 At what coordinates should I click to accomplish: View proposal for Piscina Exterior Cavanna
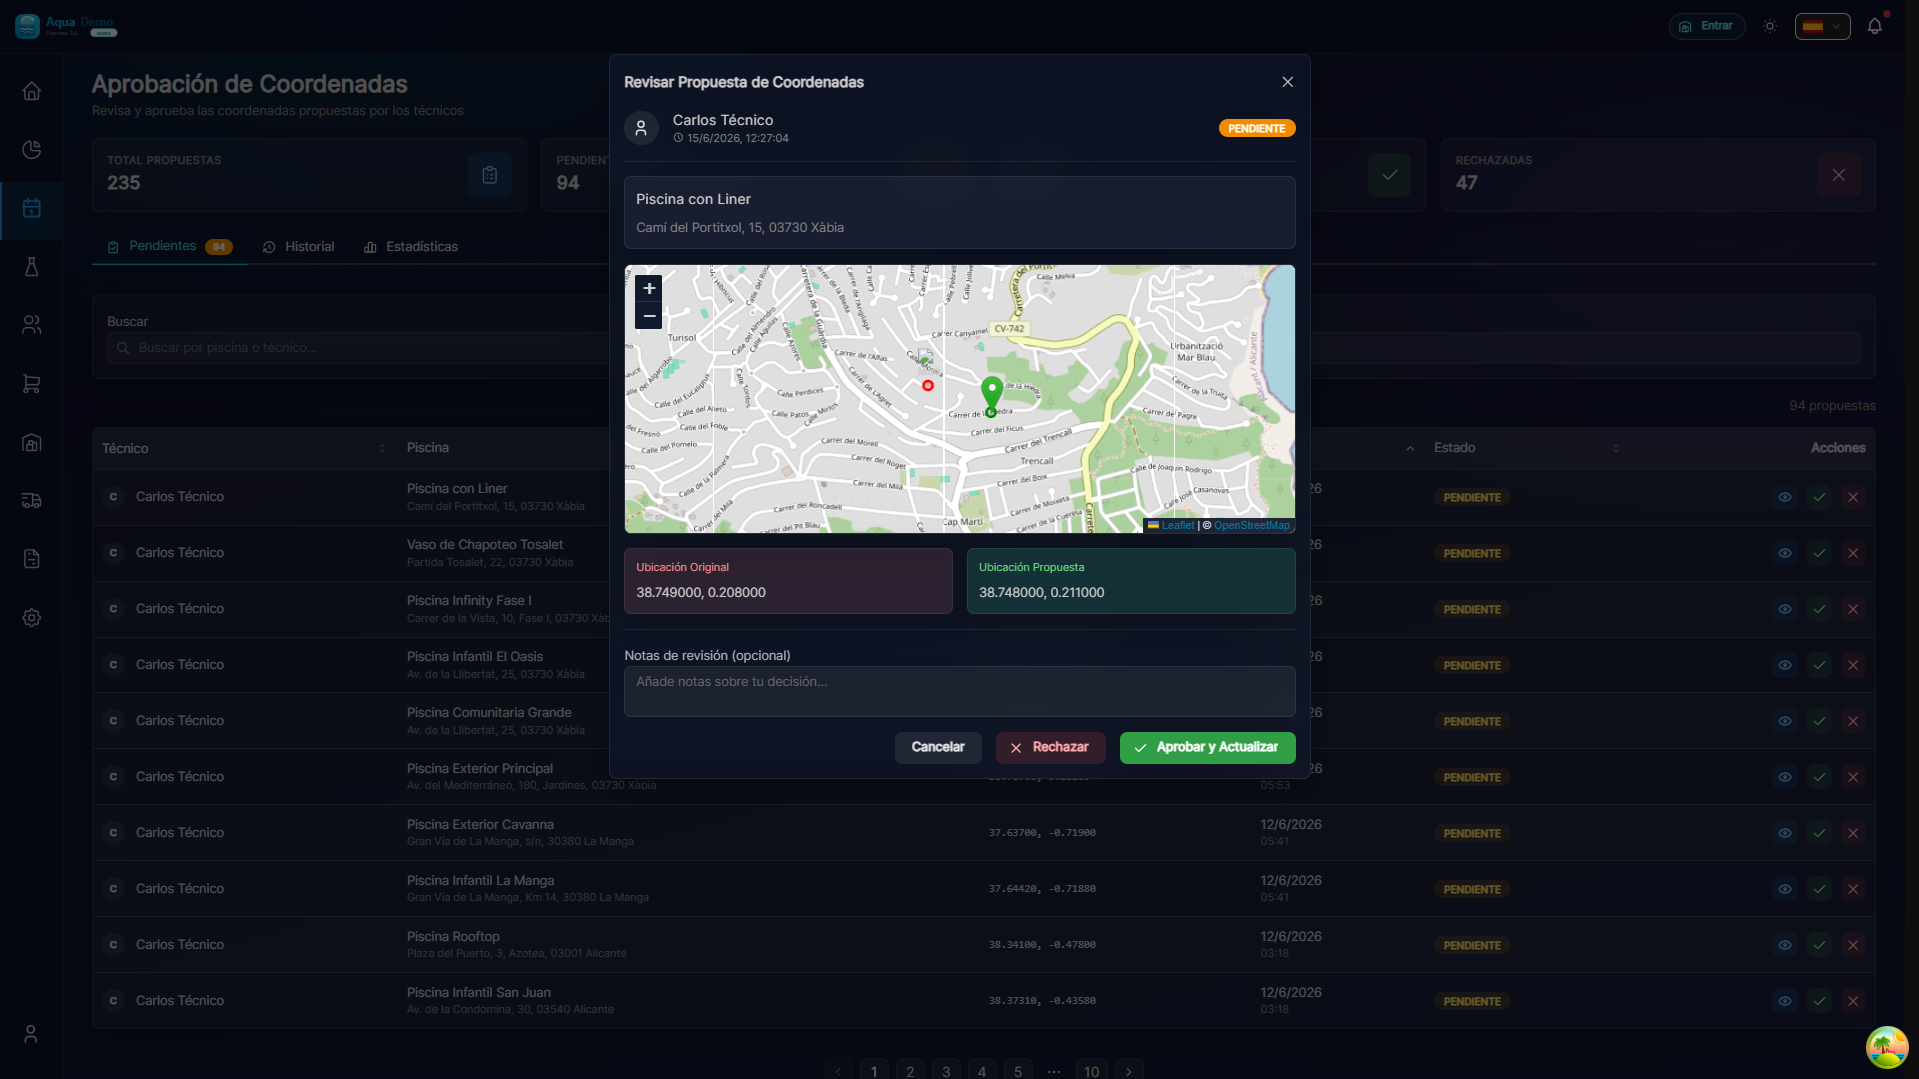[1784, 833]
